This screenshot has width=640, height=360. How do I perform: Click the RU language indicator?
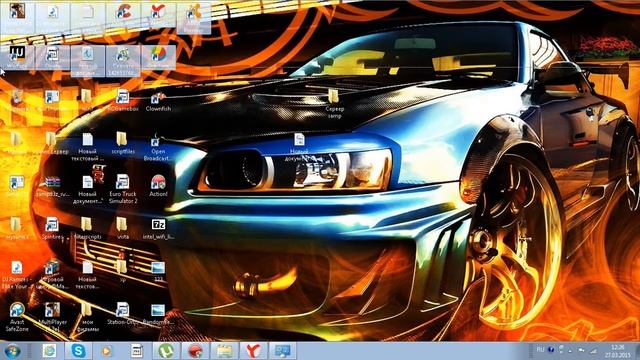pyautogui.click(x=540, y=350)
